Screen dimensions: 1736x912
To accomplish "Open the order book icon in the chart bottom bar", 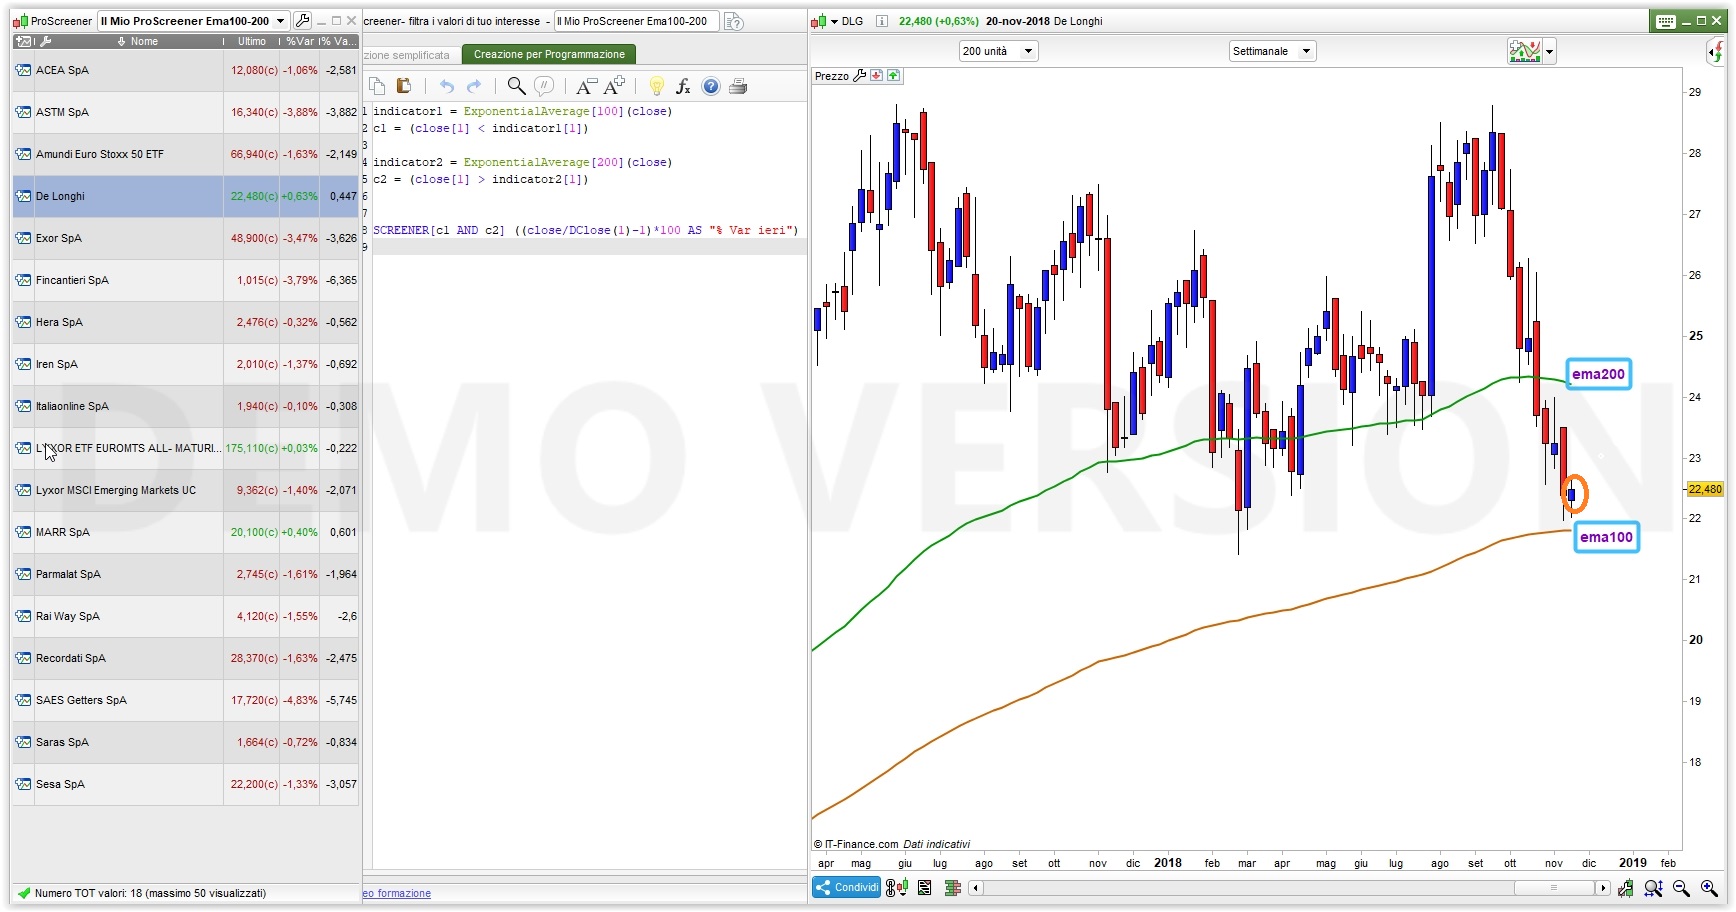I will (952, 887).
